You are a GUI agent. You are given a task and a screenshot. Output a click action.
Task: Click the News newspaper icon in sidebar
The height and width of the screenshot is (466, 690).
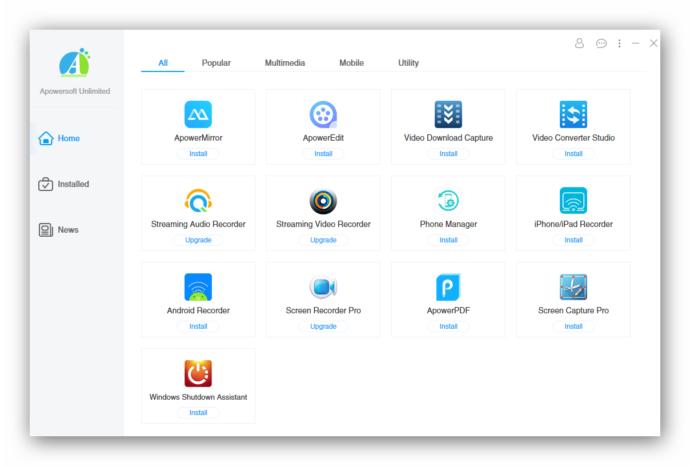45,230
